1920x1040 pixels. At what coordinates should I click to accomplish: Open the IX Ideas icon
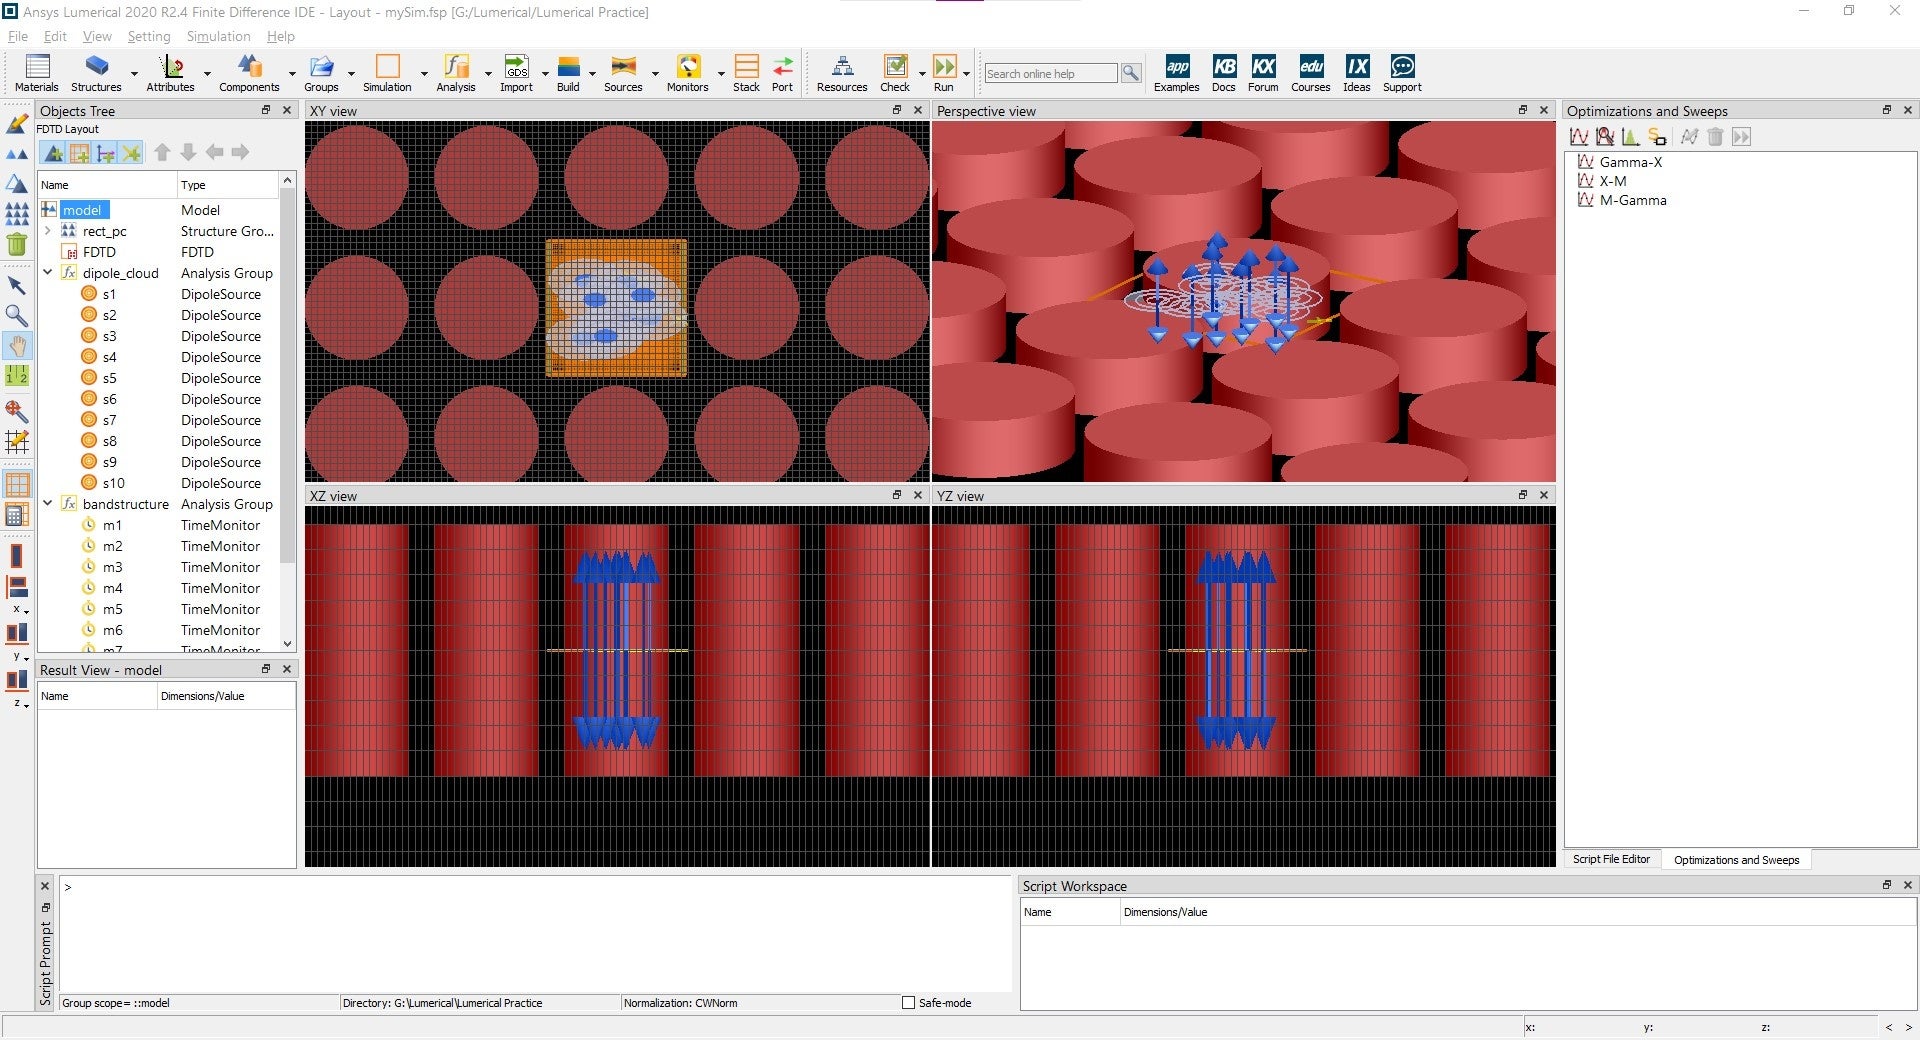pos(1357,67)
